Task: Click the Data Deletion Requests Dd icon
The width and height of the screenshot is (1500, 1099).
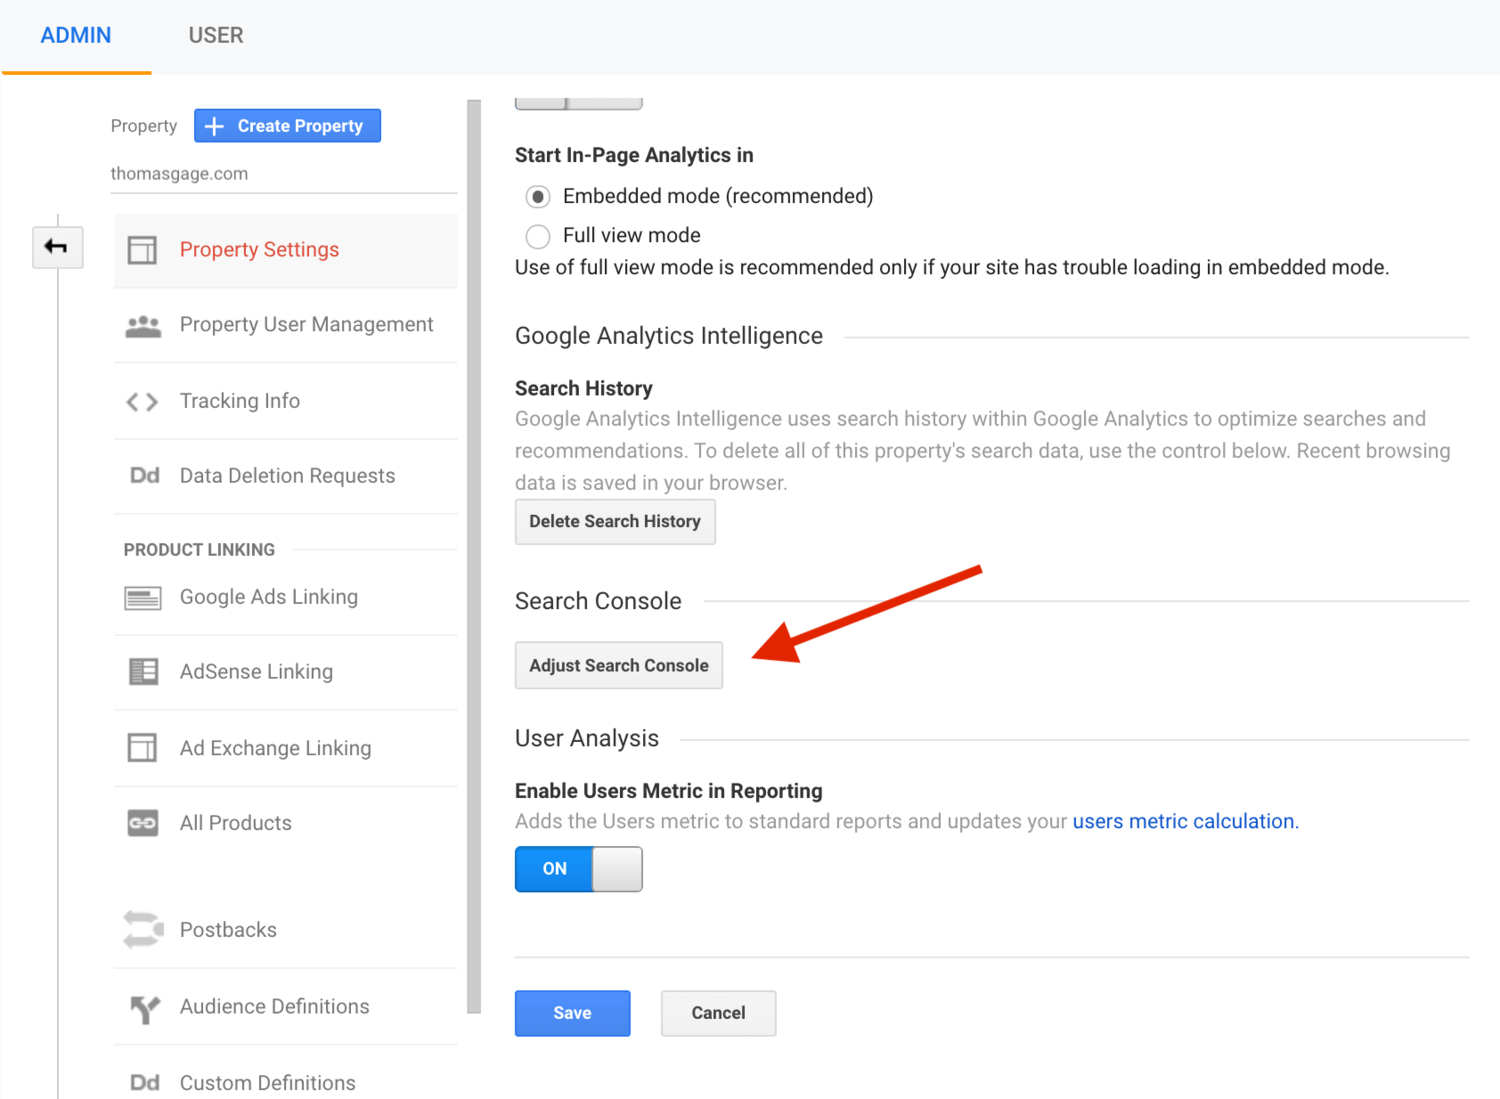Action: click(144, 476)
